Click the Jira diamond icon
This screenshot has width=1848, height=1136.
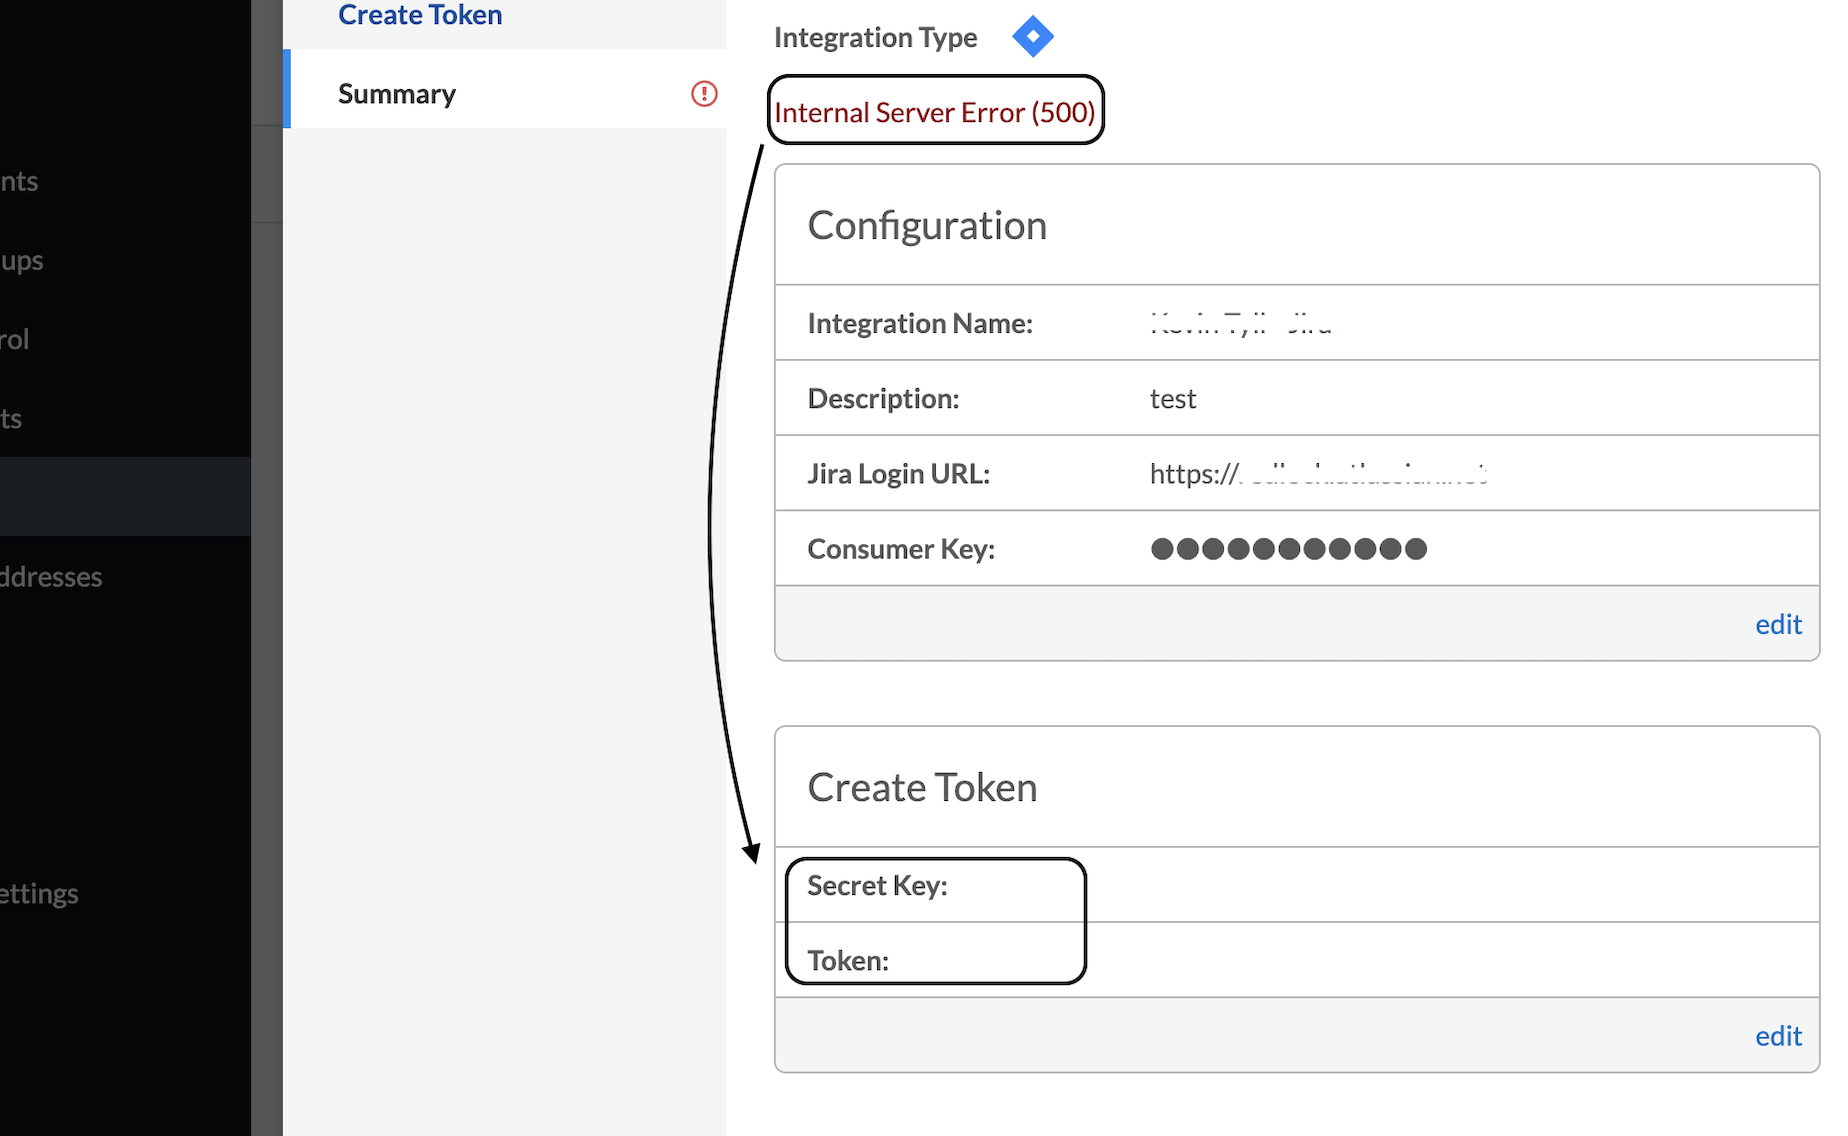[x=1032, y=37]
